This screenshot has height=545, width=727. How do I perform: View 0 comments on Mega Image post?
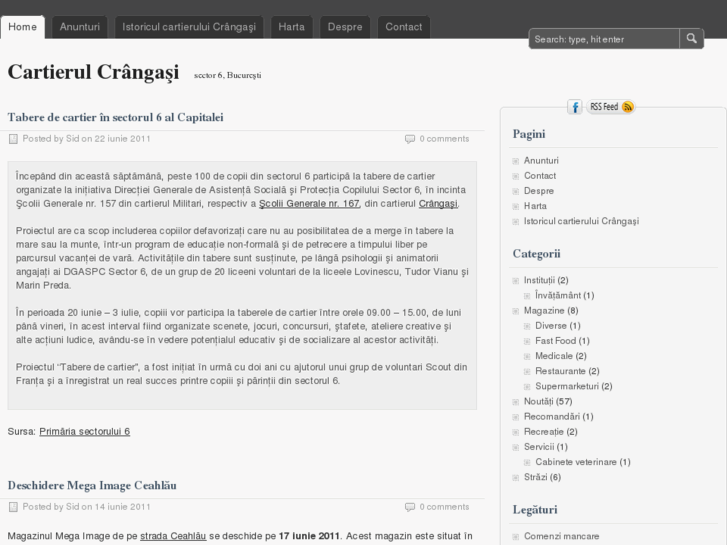[x=444, y=507]
